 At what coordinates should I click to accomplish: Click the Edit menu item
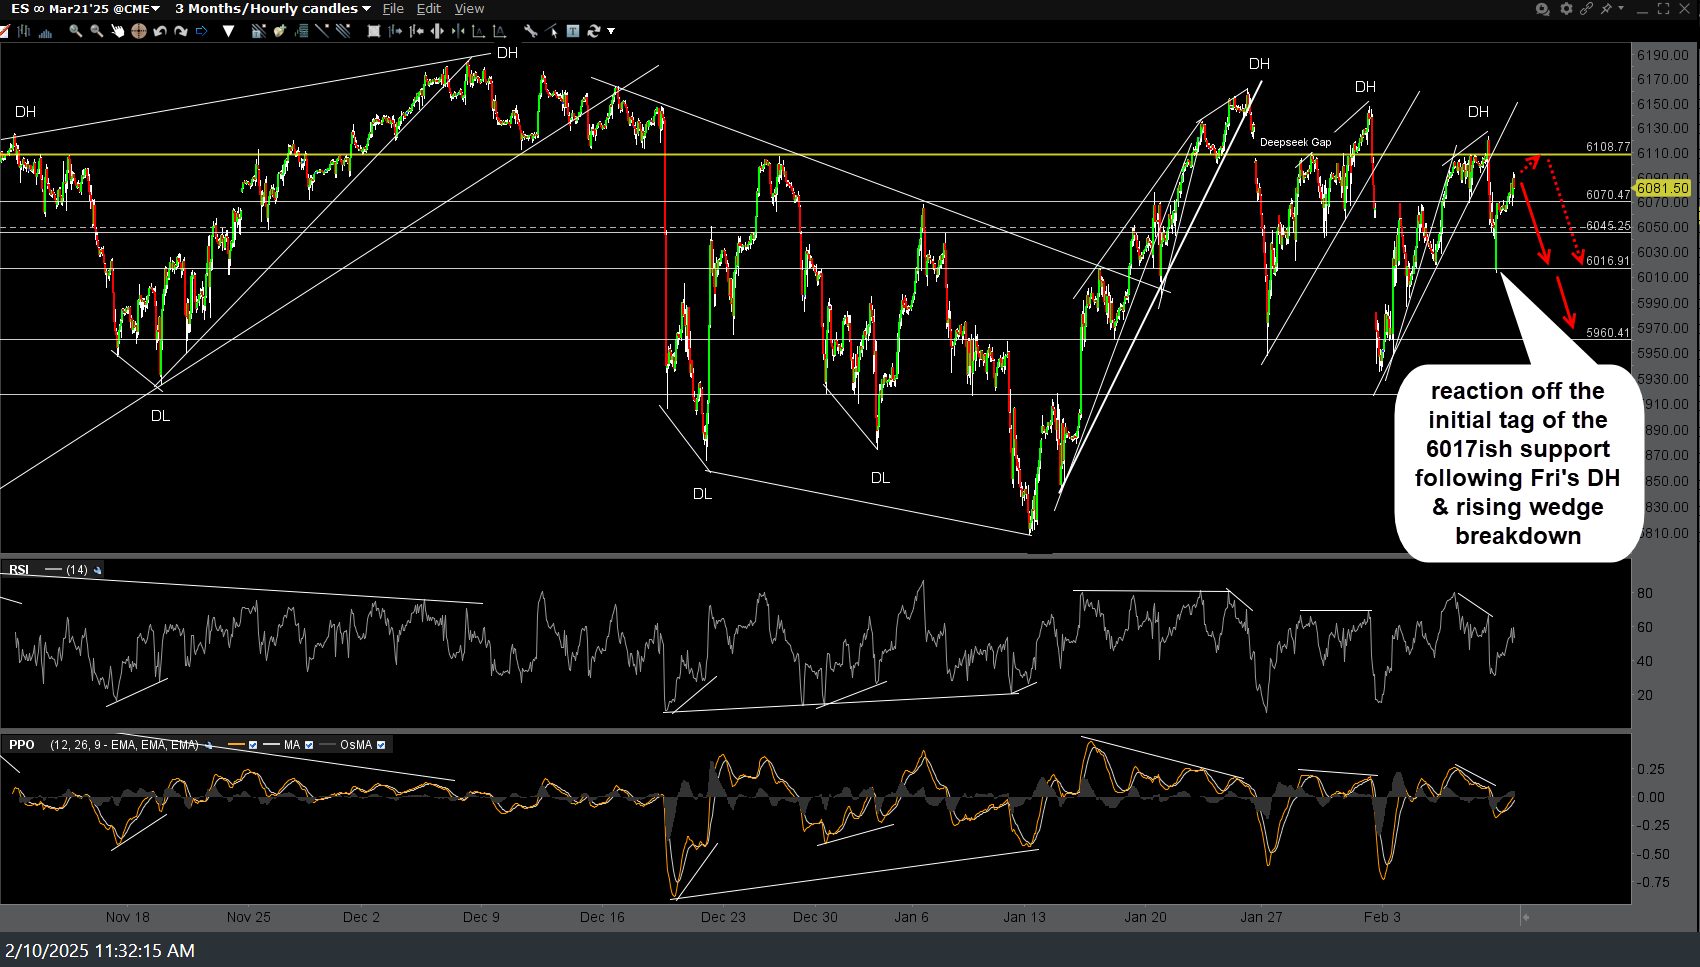[428, 8]
